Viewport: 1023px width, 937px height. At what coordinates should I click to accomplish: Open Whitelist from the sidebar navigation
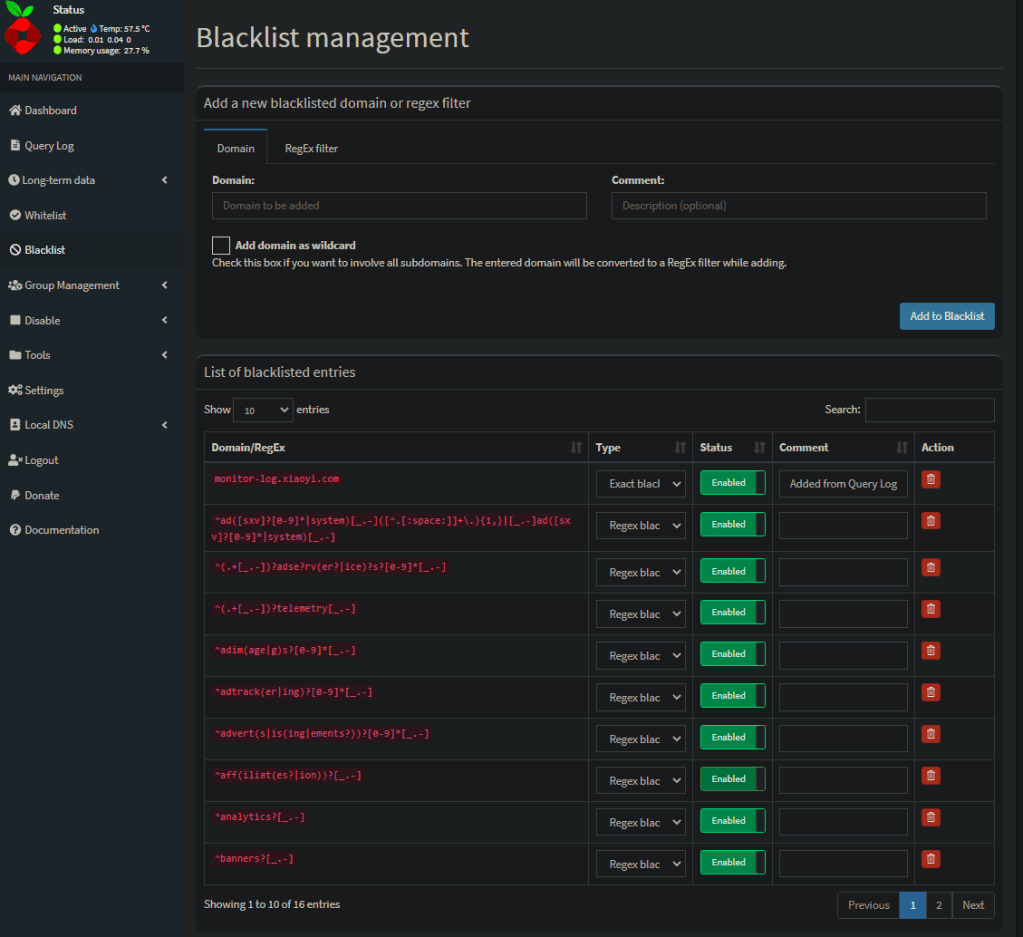click(x=45, y=215)
